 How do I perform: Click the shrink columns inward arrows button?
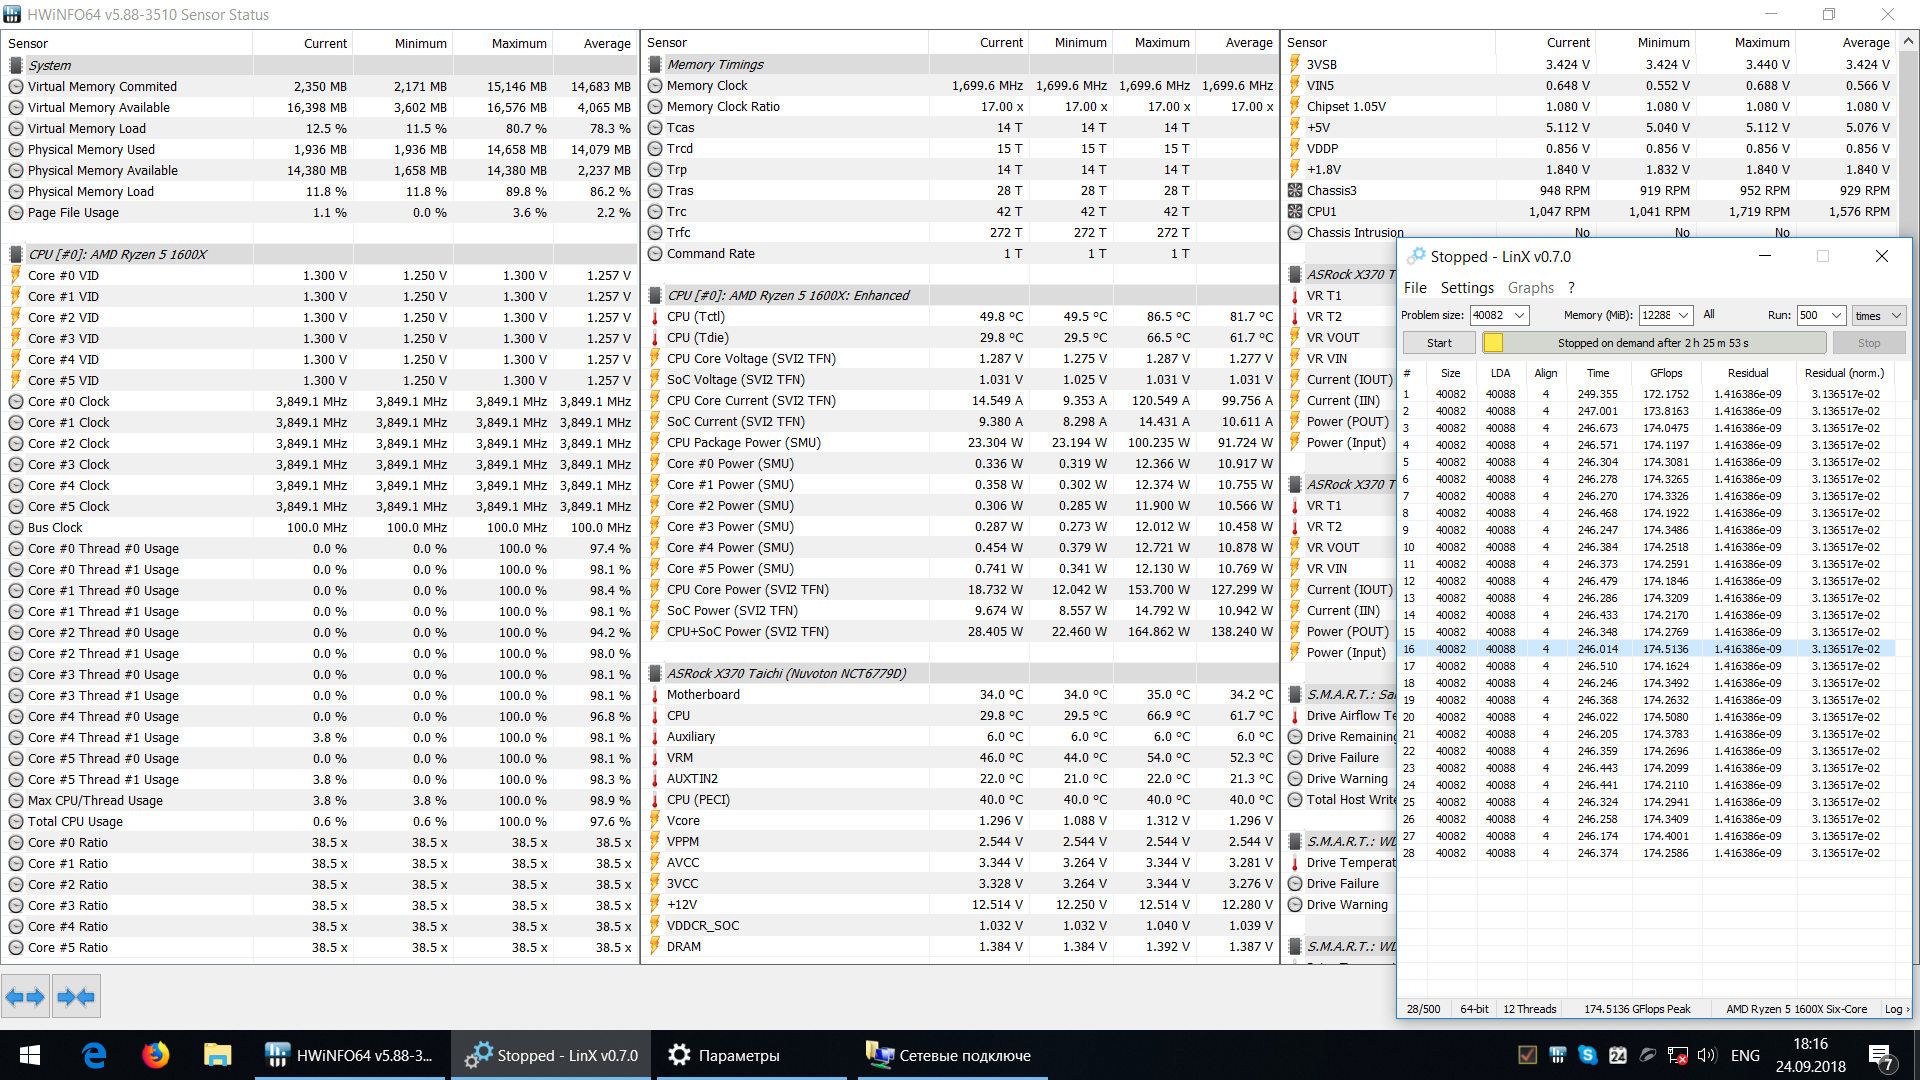(76, 996)
